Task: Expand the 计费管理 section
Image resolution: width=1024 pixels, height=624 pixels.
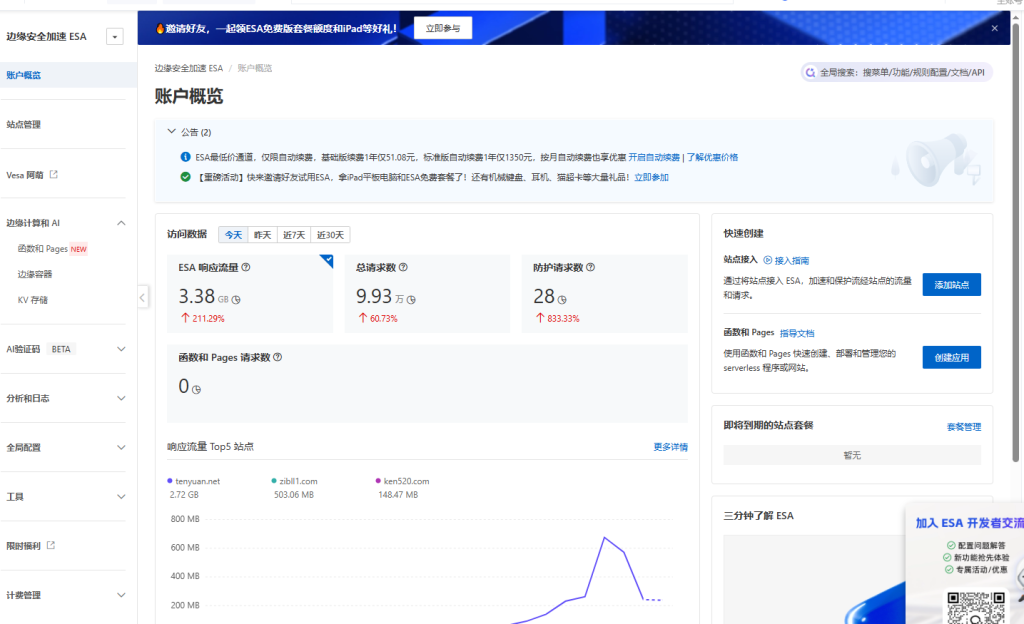Action: pos(121,595)
